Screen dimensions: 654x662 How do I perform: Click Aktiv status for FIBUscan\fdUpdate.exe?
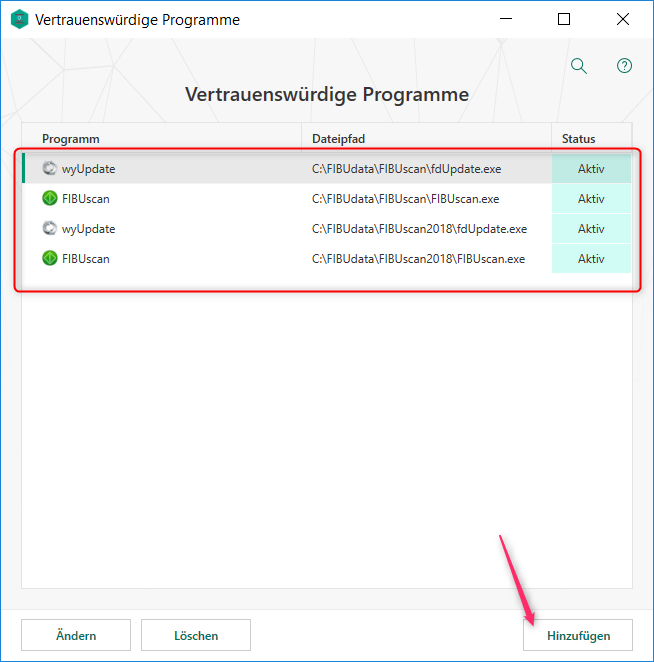[591, 169]
